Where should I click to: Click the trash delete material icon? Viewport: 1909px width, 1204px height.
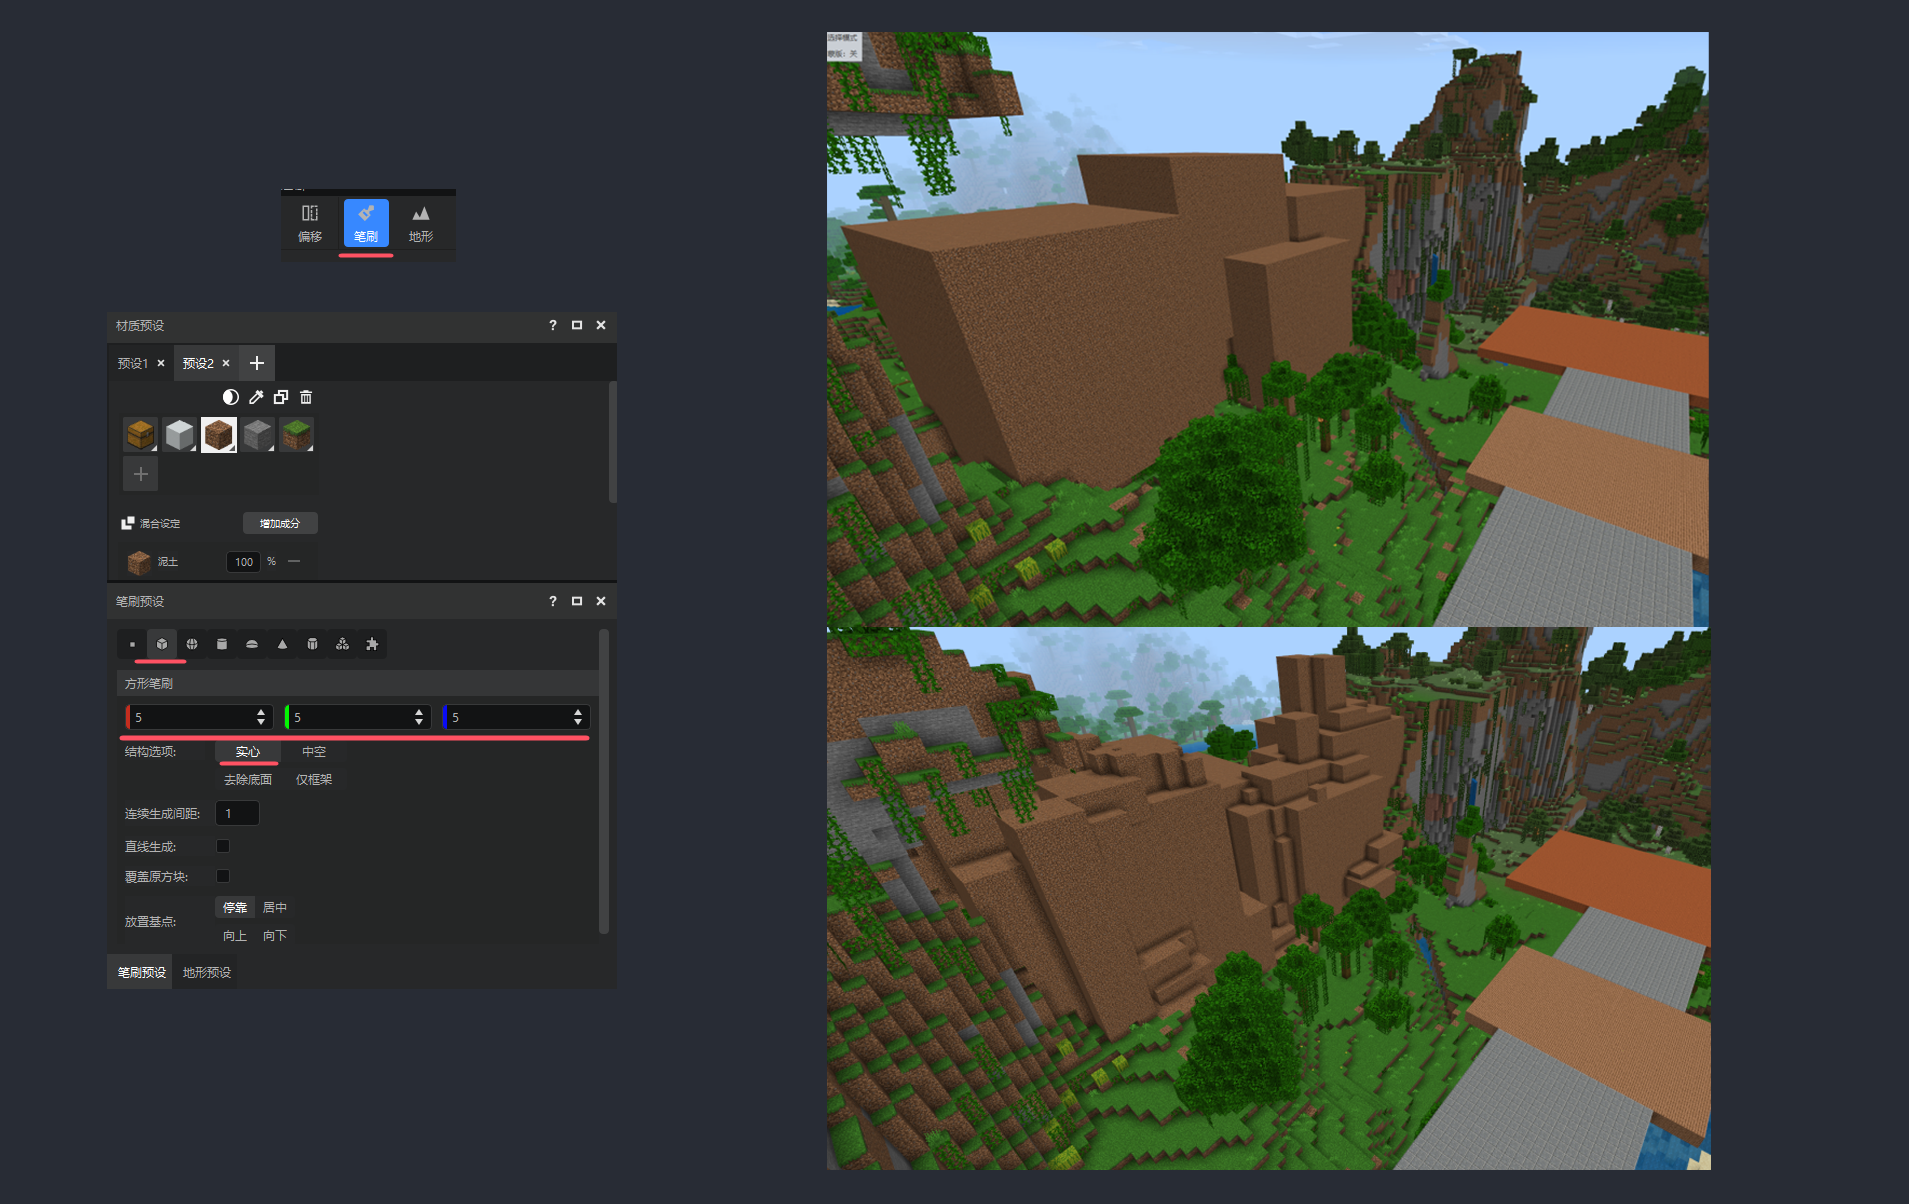point(306,397)
